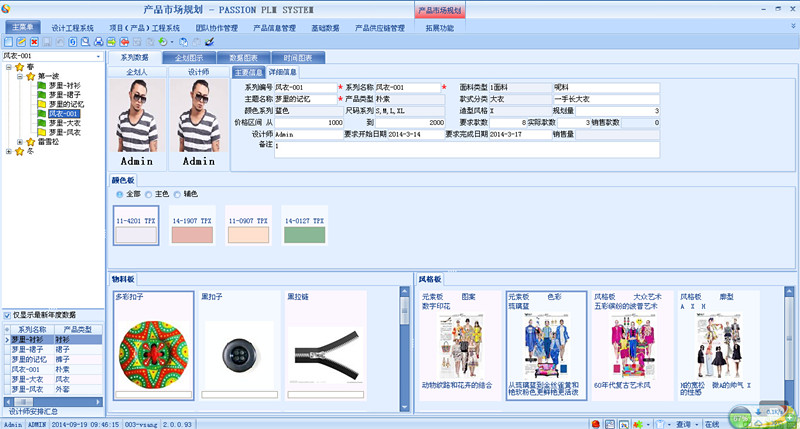This screenshot has height=429, width=800.
Task: Expand the 冬 tree node
Action: click(x=9, y=151)
